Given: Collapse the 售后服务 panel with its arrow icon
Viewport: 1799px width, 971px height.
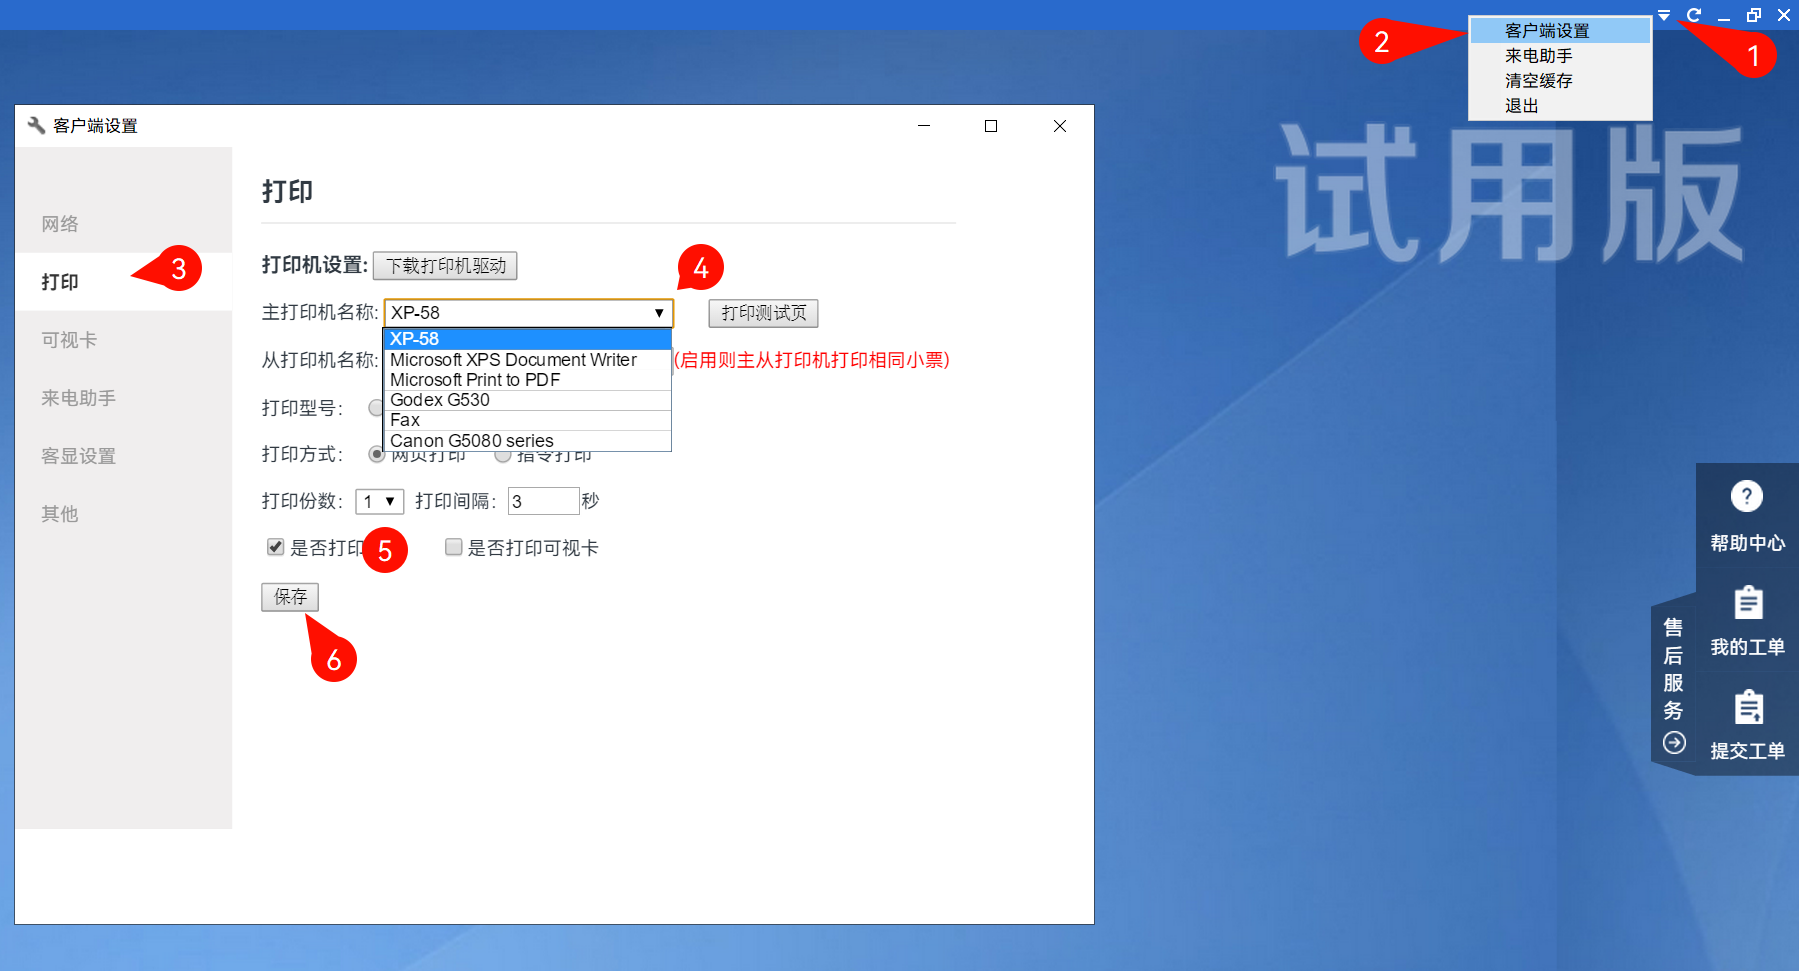Looking at the screenshot, I should click(x=1674, y=743).
